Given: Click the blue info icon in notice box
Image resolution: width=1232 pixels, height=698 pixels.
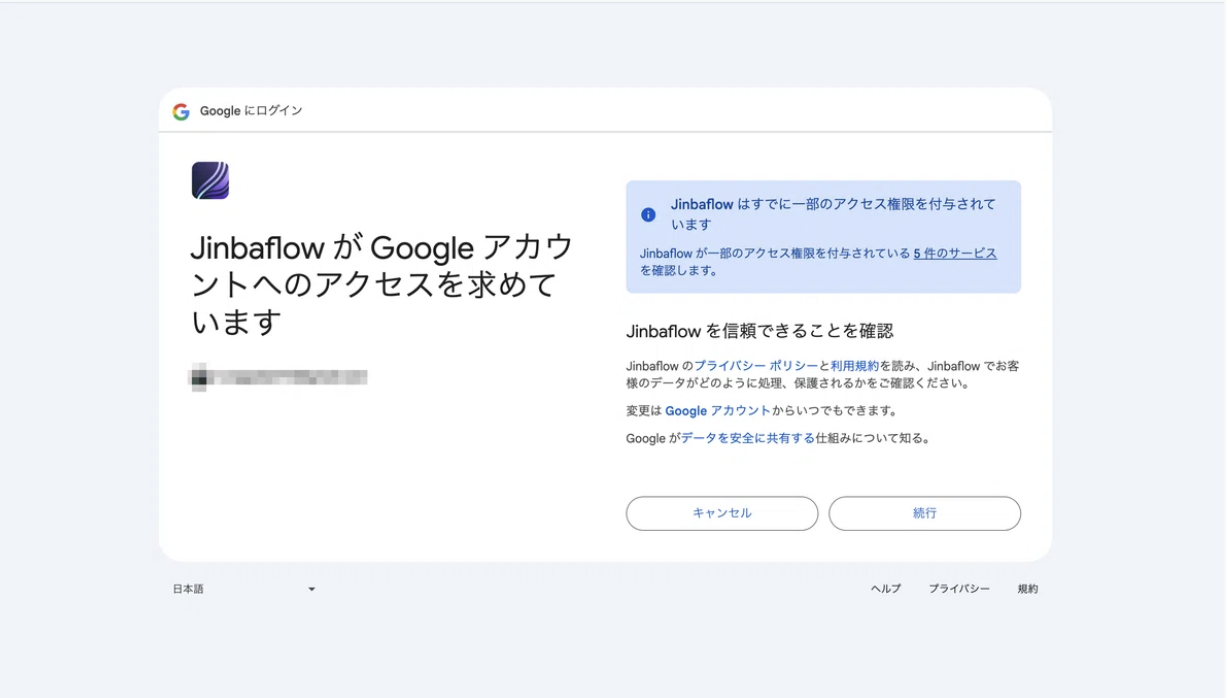Looking at the screenshot, I should [x=648, y=214].
